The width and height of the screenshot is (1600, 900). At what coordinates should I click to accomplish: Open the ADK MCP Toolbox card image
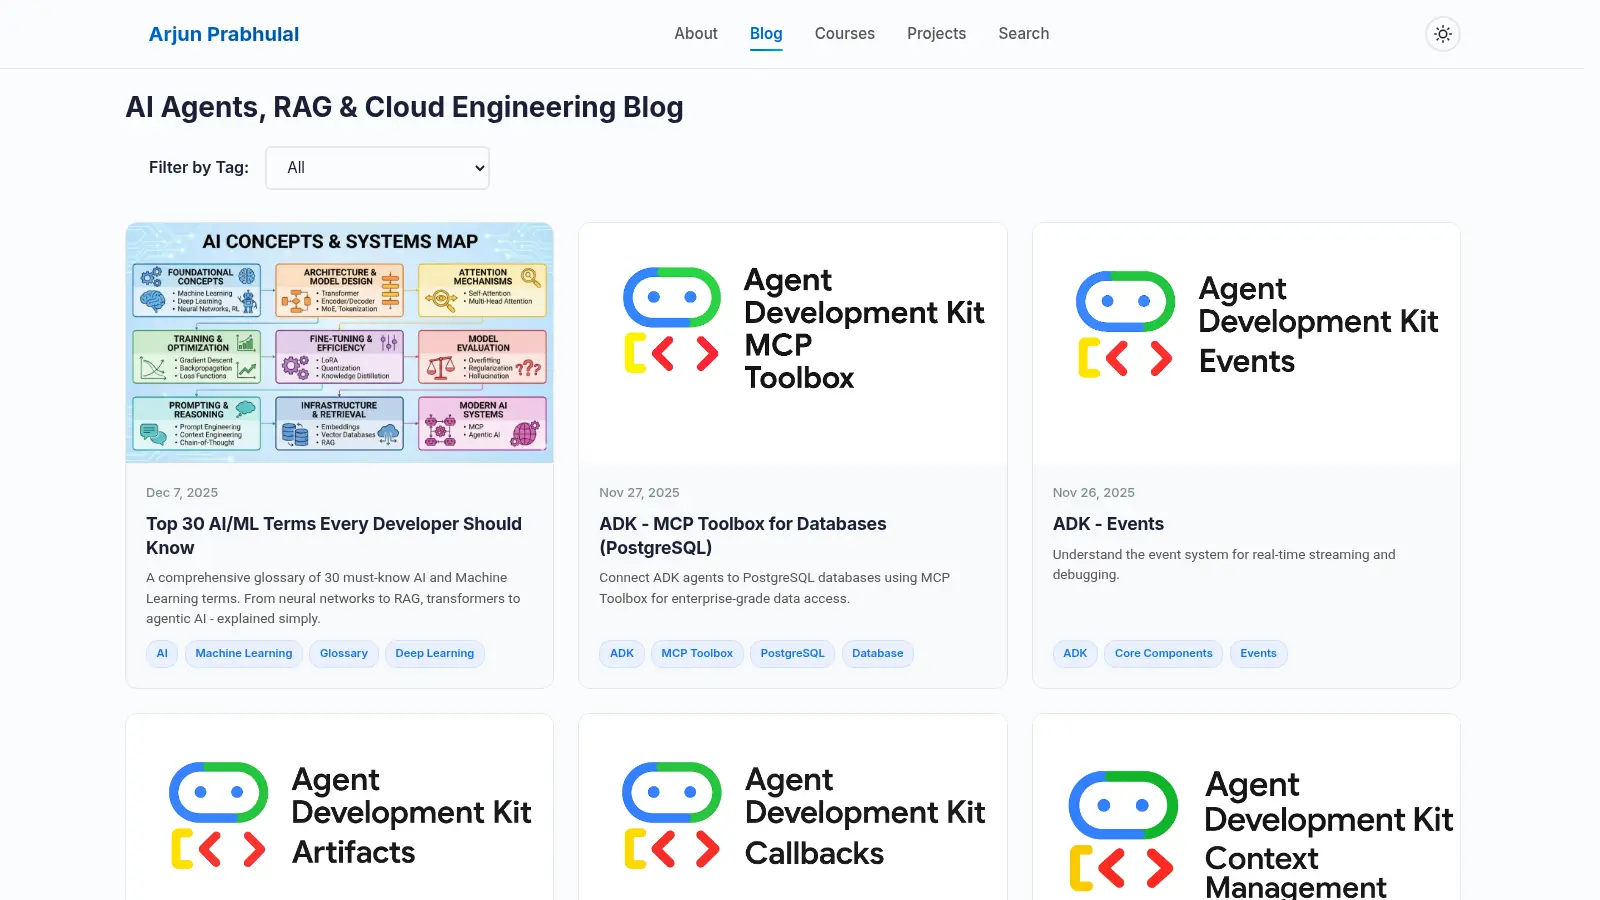(x=793, y=343)
